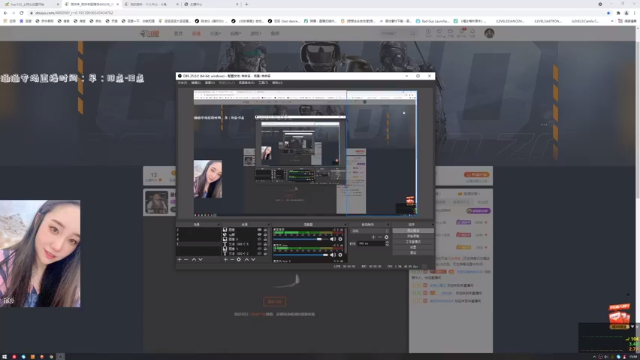This screenshot has height=360, width=640.
Task: Adjust first audio channel volume slider
Action: pos(301,239)
